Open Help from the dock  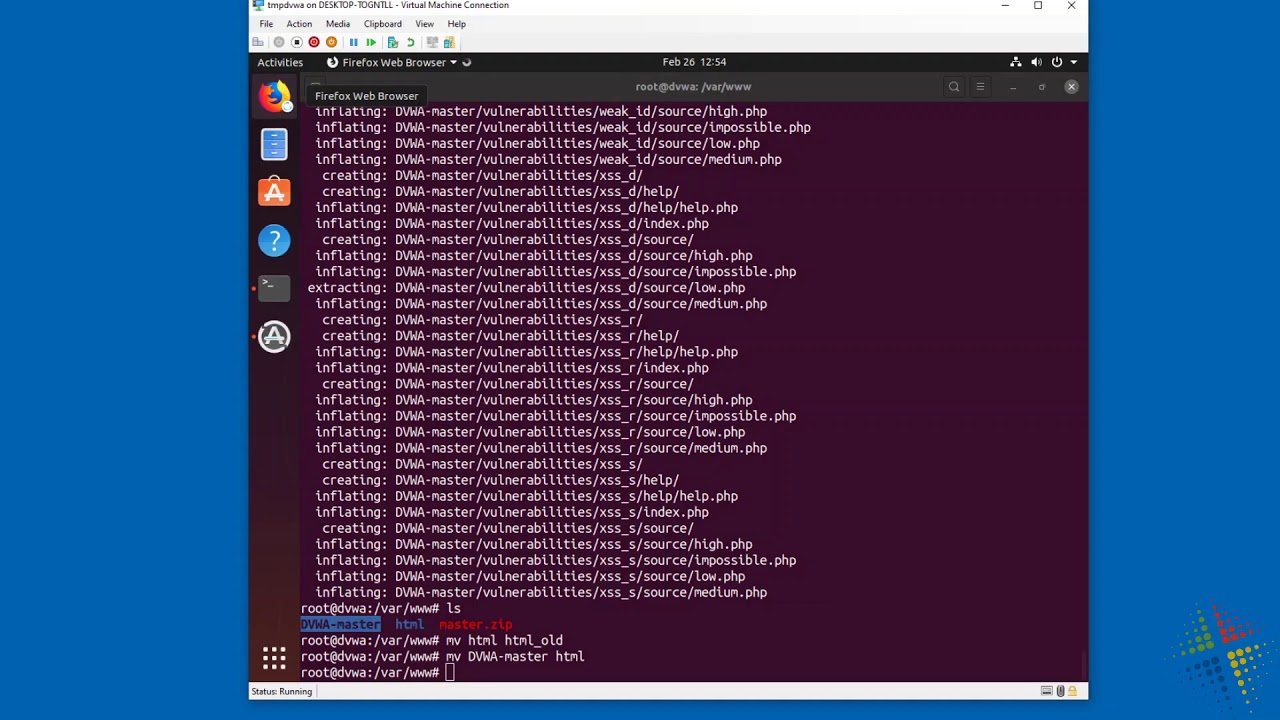(274, 240)
